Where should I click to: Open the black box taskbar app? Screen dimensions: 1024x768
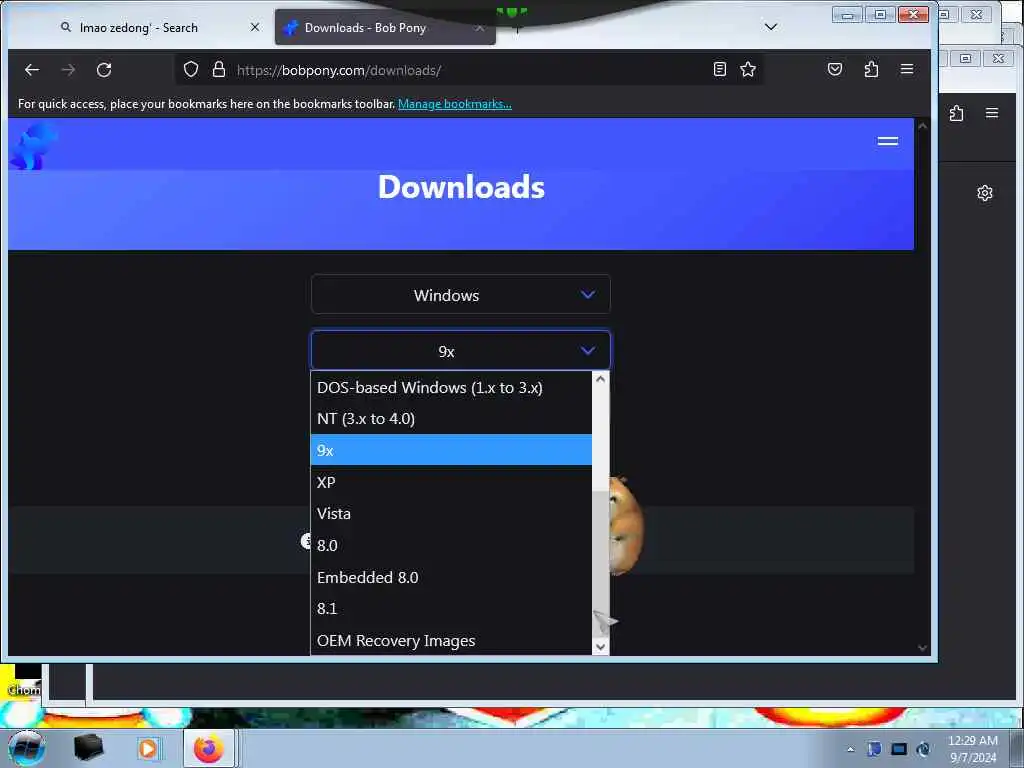click(88, 748)
